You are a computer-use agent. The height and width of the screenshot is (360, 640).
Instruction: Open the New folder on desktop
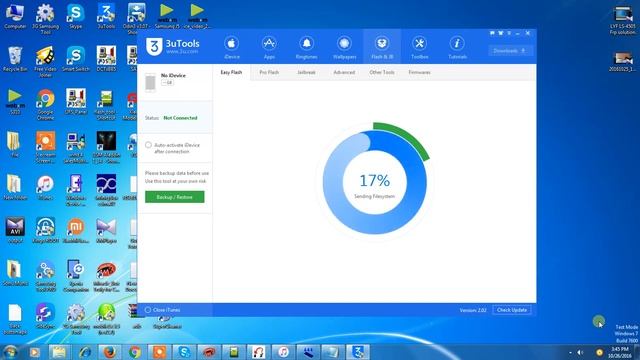coord(15,188)
